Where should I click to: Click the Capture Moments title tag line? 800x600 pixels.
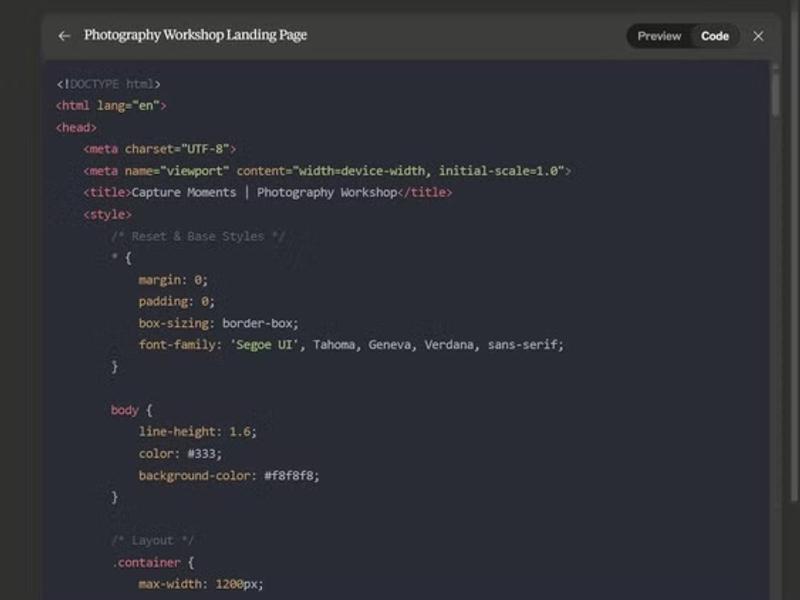click(x=268, y=192)
